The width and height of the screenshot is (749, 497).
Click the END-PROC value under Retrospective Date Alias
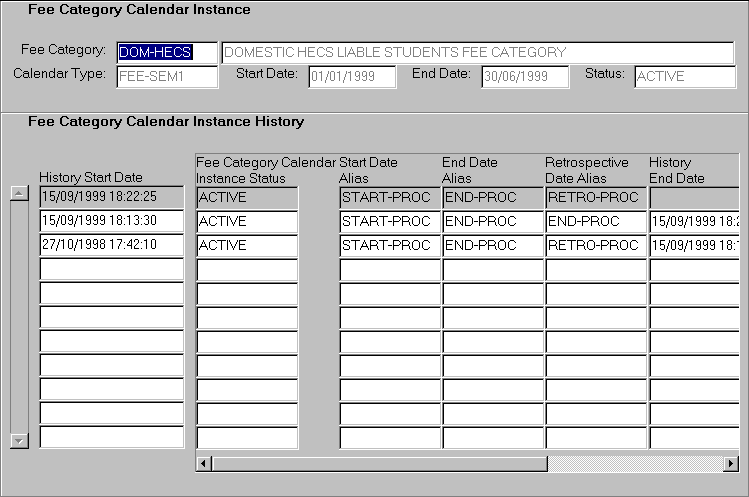[596, 221]
